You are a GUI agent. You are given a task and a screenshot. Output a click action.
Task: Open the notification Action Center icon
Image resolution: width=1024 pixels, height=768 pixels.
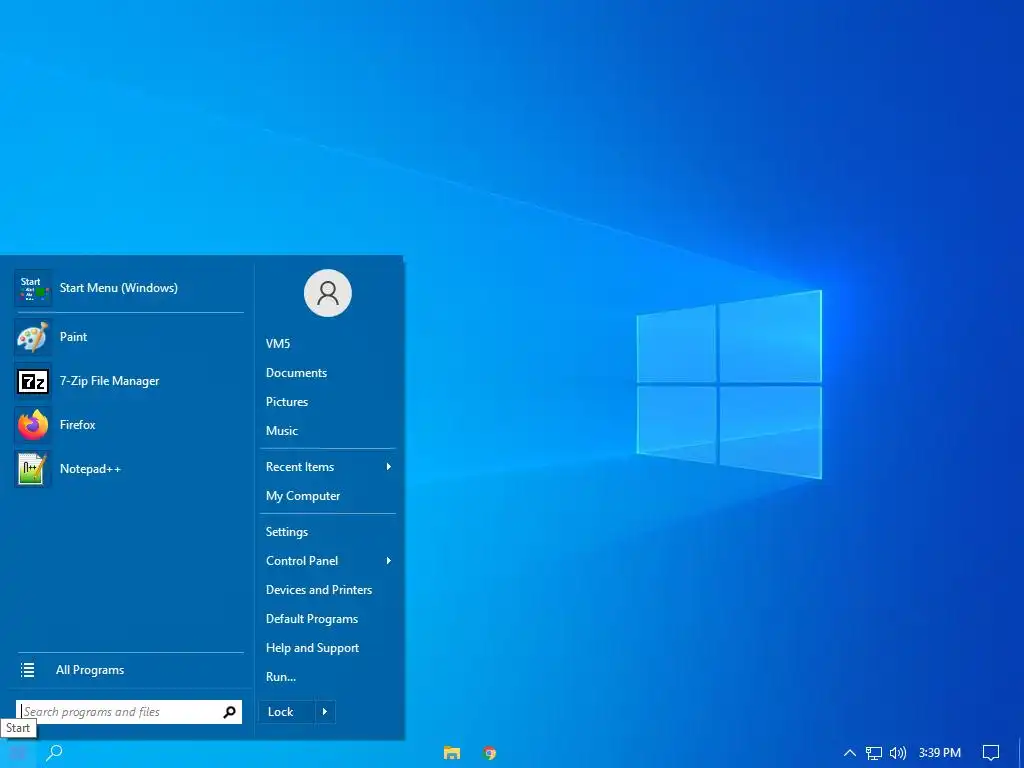(x=991, y=753)
